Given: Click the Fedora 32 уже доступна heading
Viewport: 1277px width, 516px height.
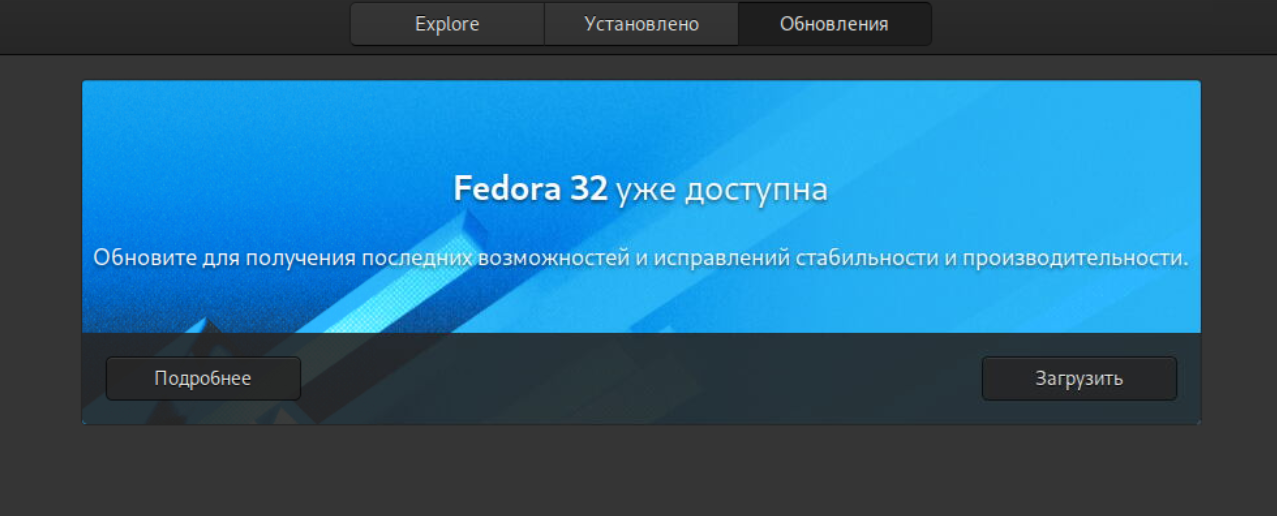Looking at the screenshot, I should coord(640,188).
